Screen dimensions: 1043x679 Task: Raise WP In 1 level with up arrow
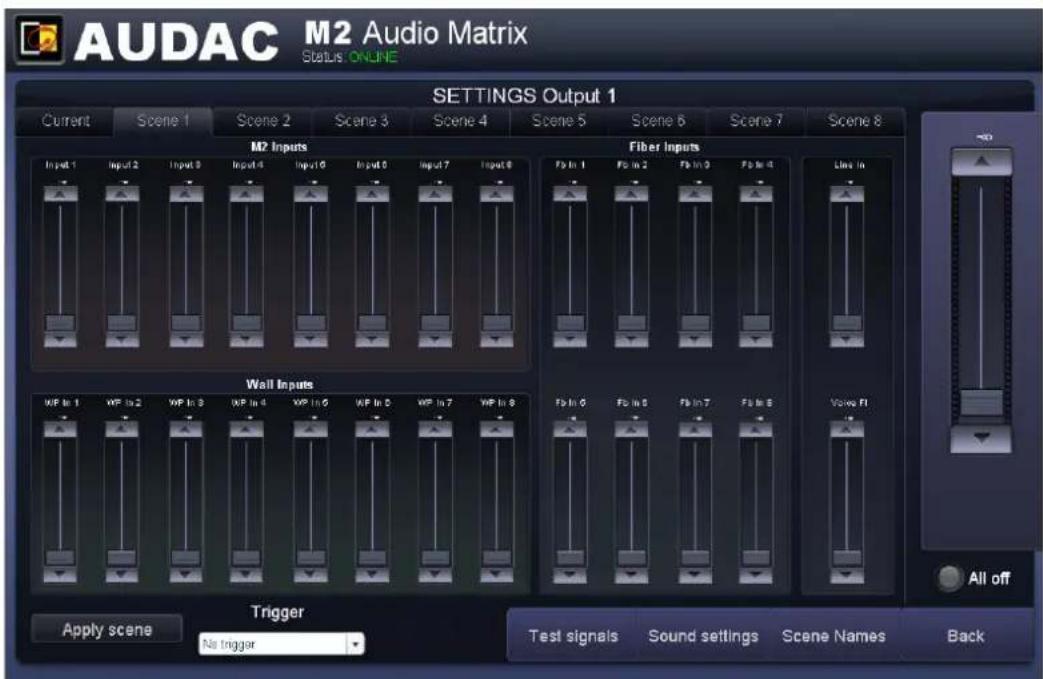pyautogui.click(x=61, y=430)
